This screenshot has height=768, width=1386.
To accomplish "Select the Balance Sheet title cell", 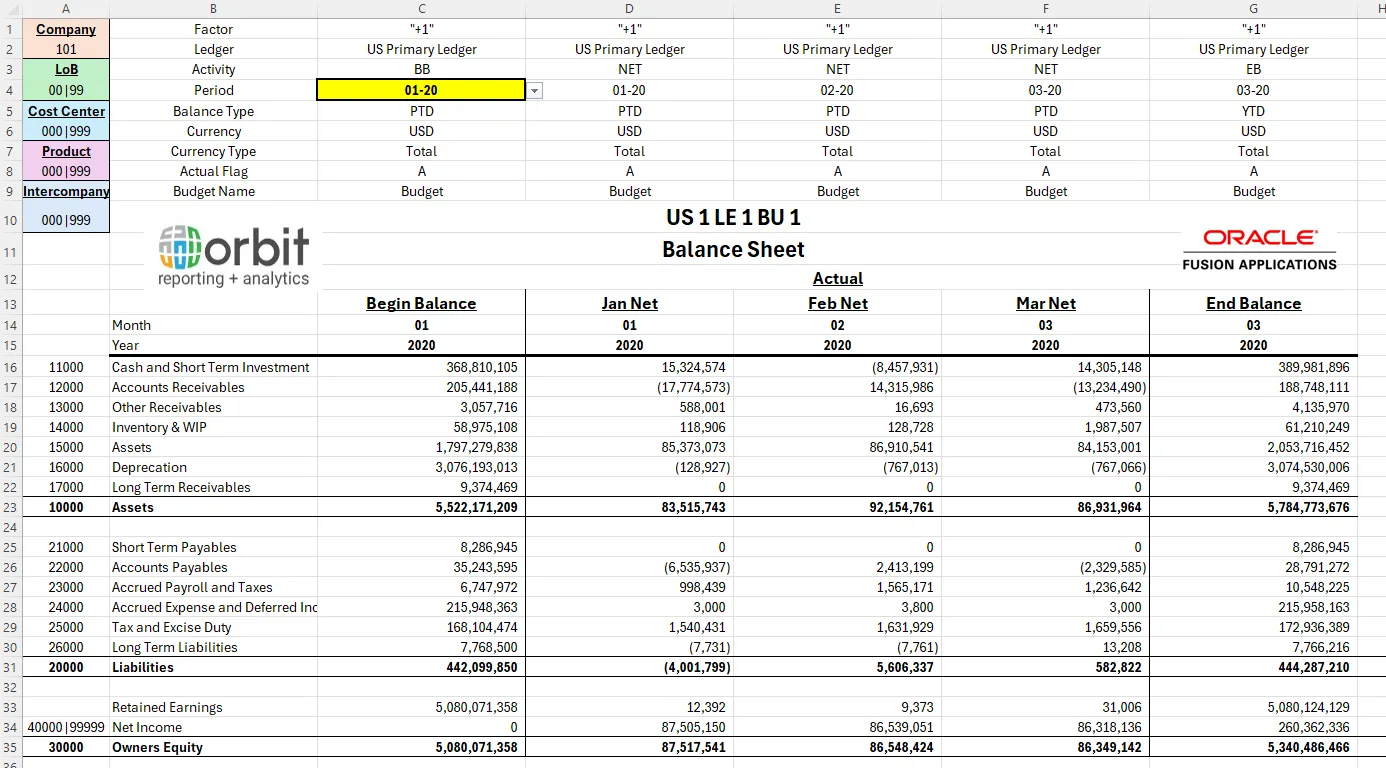I will click(733, 249).
